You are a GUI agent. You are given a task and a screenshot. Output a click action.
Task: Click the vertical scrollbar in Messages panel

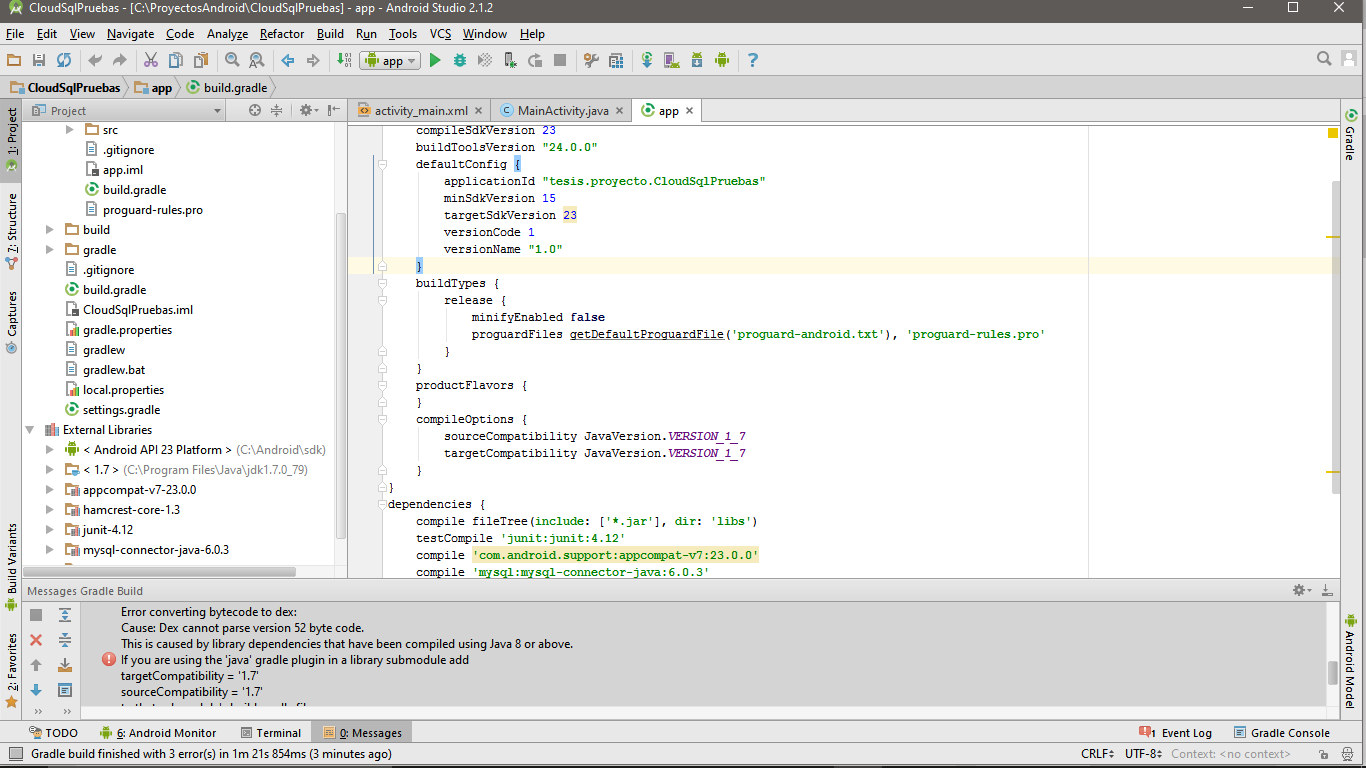(x=1332, y=672)
